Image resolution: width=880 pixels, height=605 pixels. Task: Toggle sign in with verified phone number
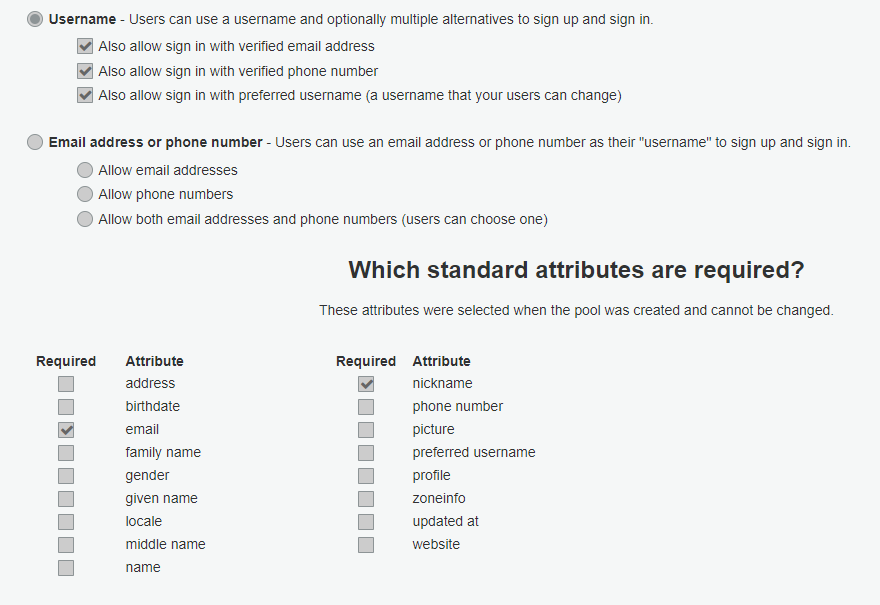pos(85,71)
